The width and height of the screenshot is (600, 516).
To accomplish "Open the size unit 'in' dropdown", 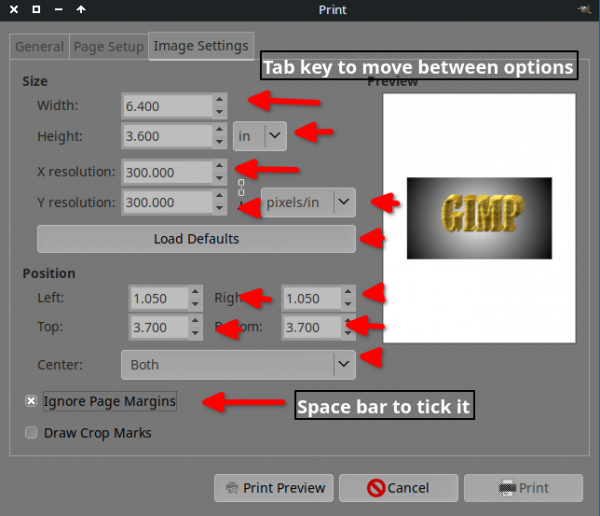I will point(260,136).
